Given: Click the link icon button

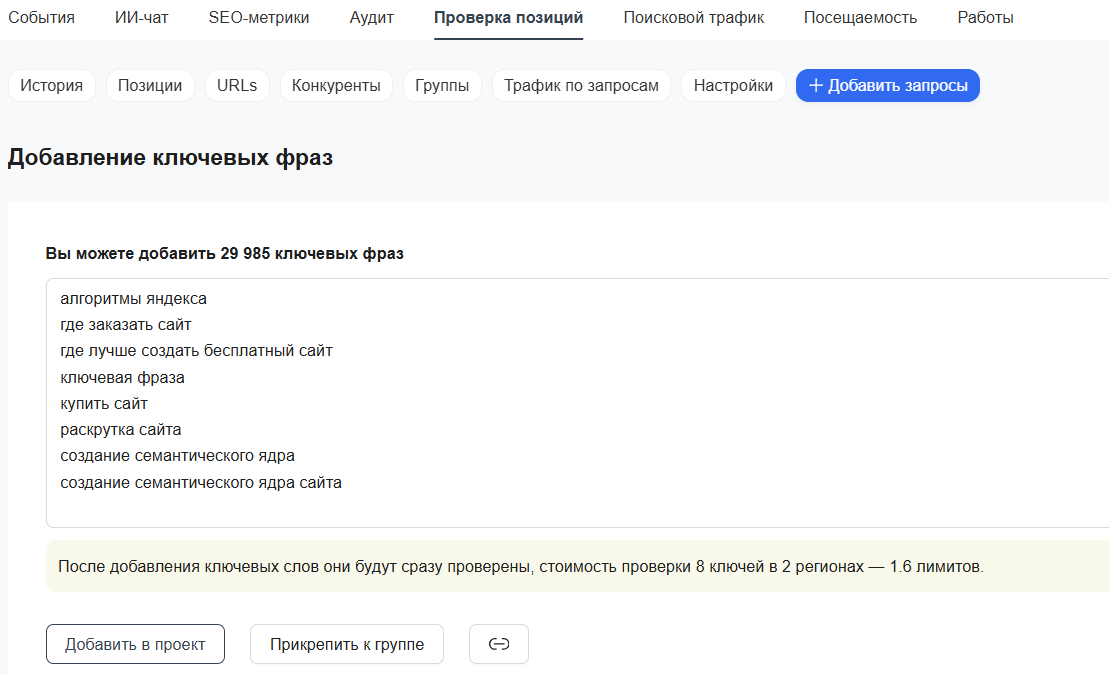Looking at the screenshot, I should (x=498, y=644).
